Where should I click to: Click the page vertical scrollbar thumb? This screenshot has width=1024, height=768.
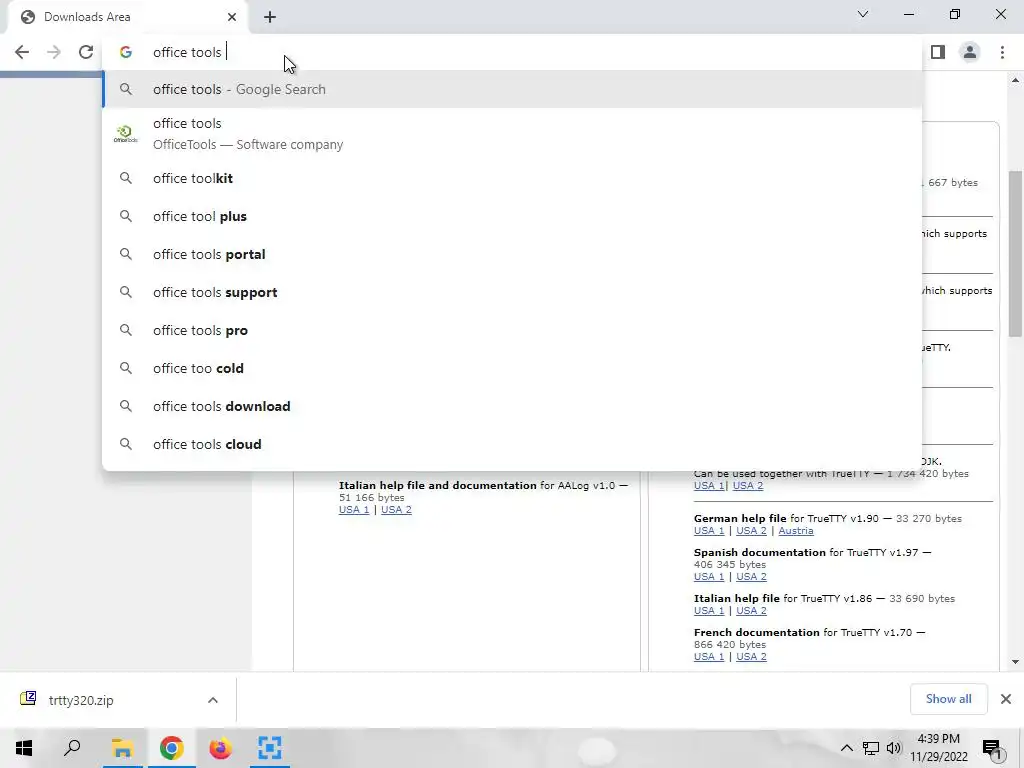pyautogui.click(x=1016, y=253)
